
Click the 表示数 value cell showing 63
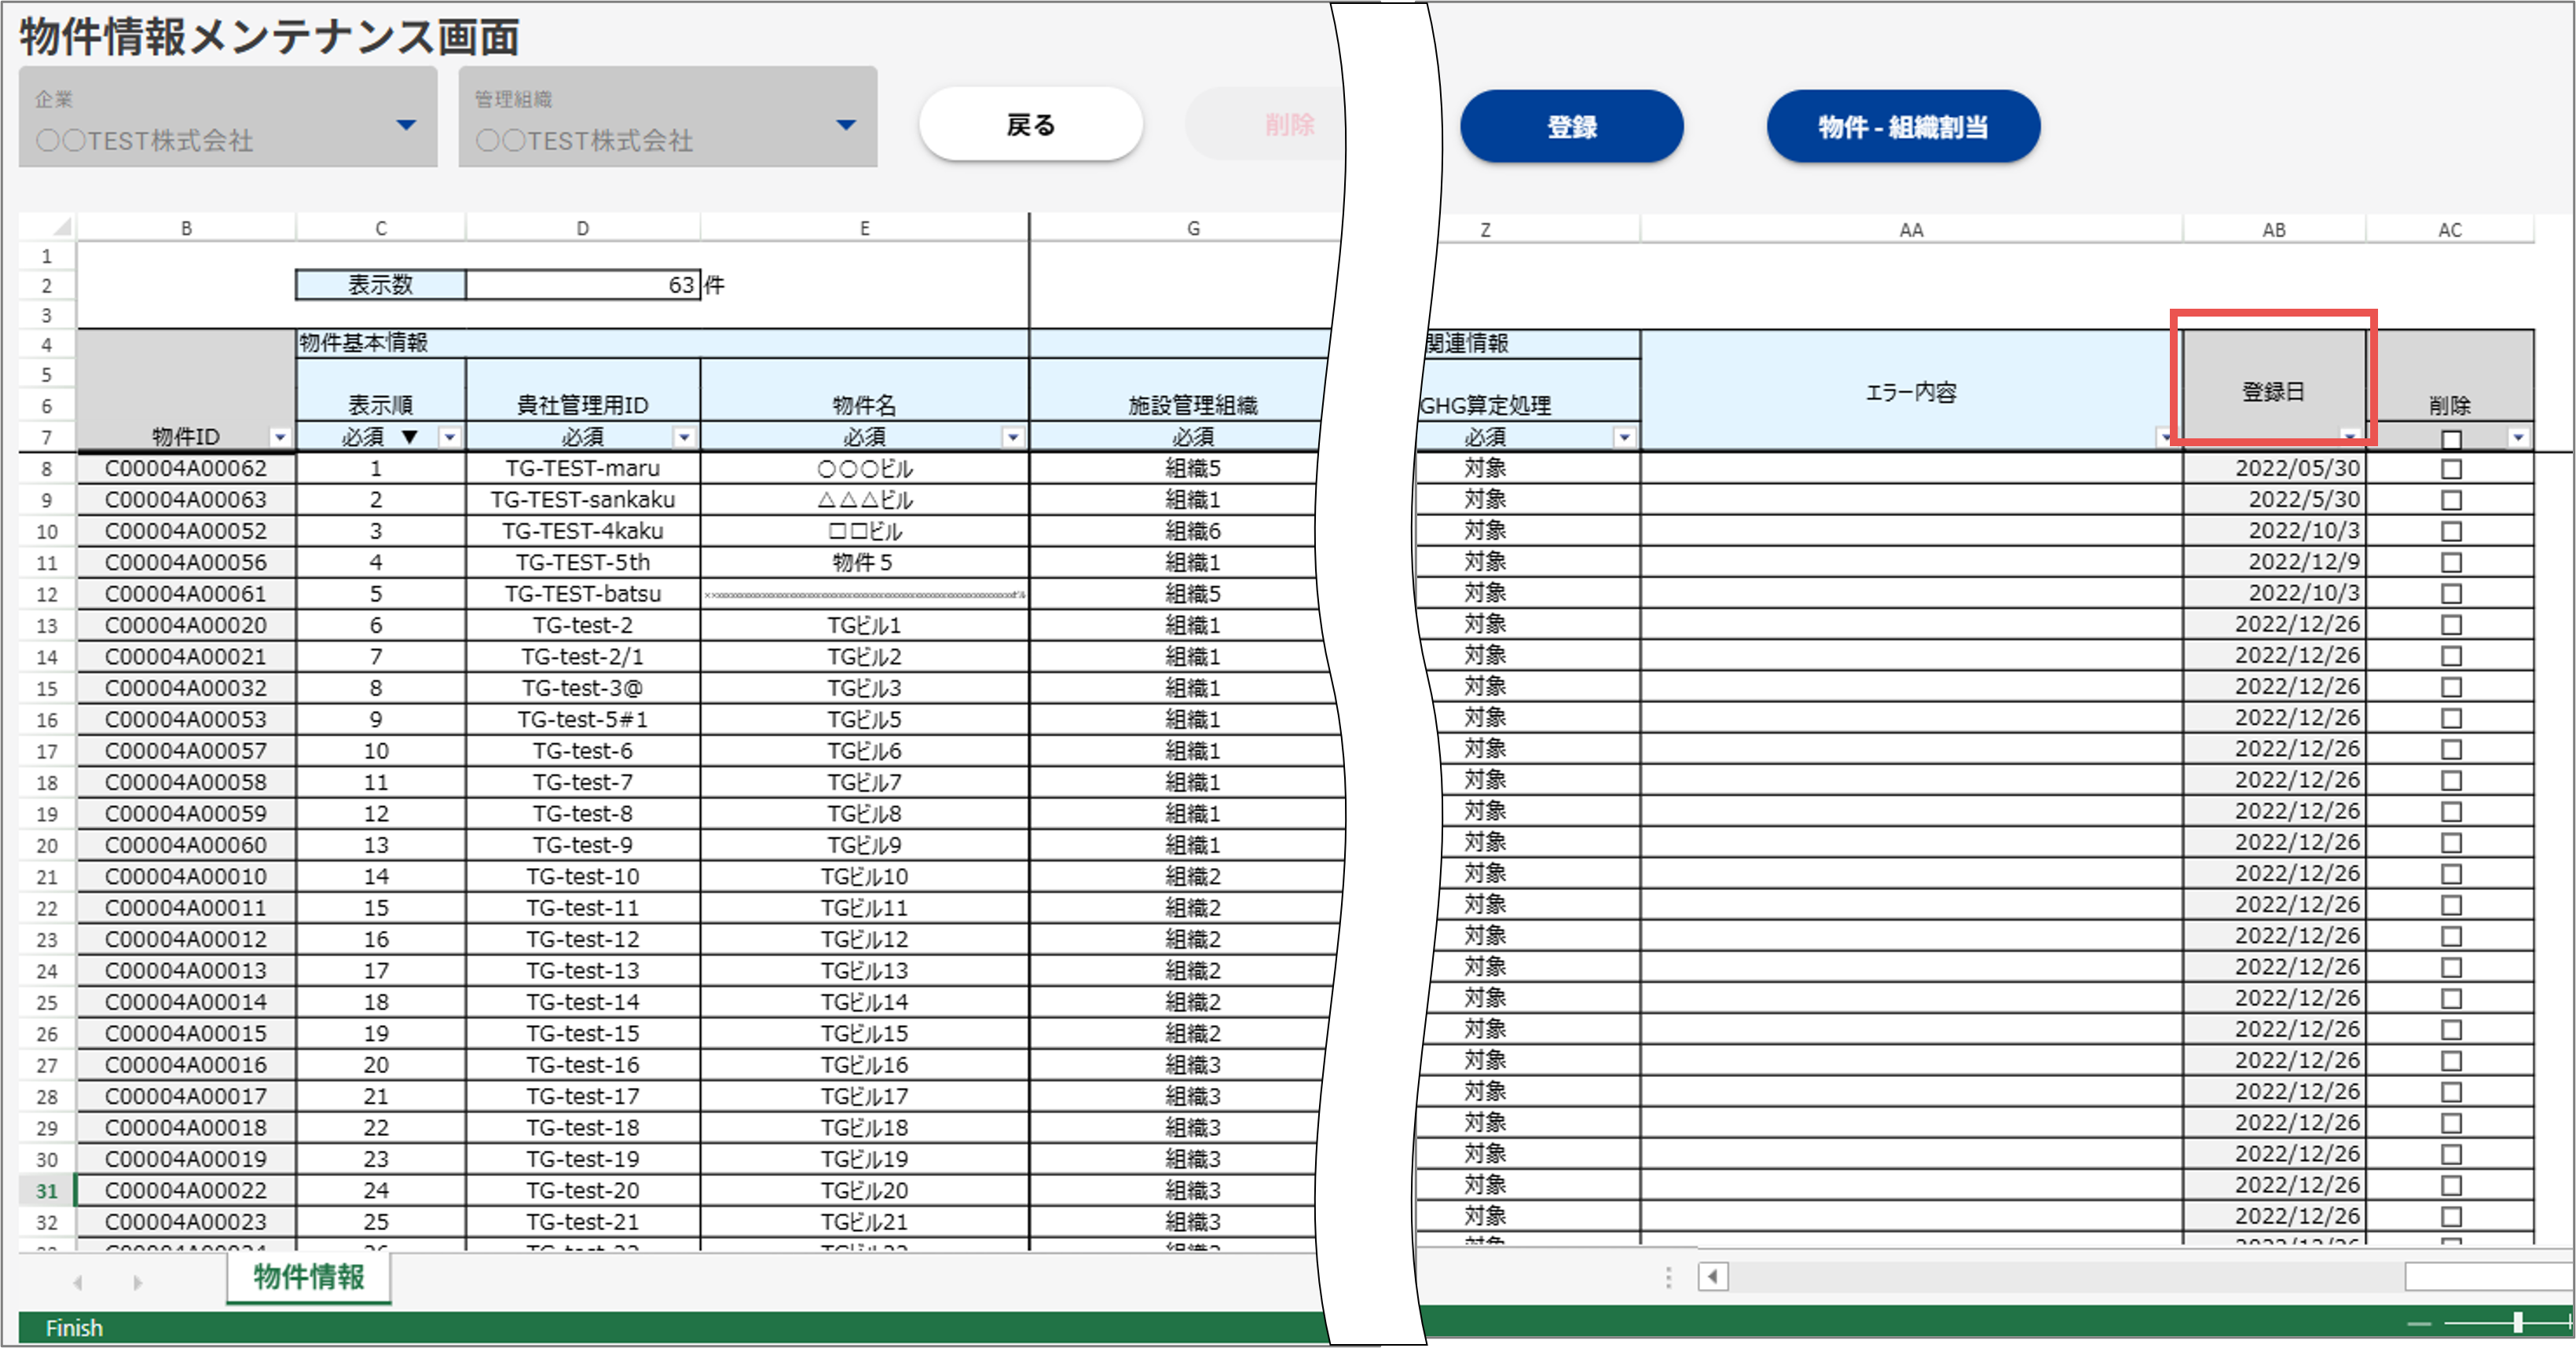(582, 285)
